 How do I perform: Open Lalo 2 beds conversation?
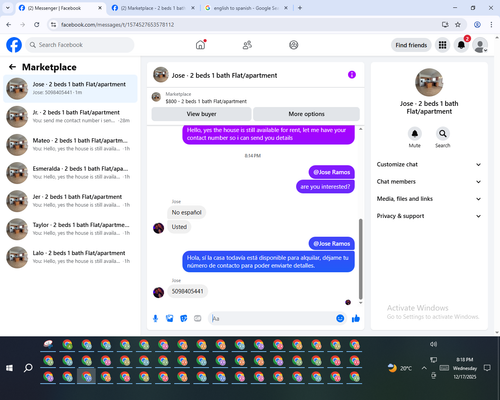(70, 257)
